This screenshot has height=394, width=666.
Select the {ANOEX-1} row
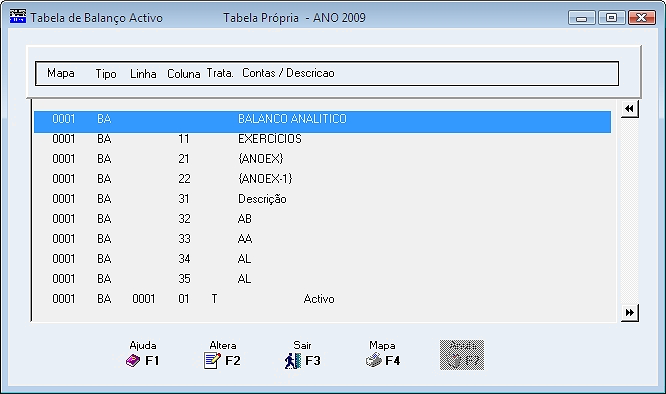click(322, 179)
